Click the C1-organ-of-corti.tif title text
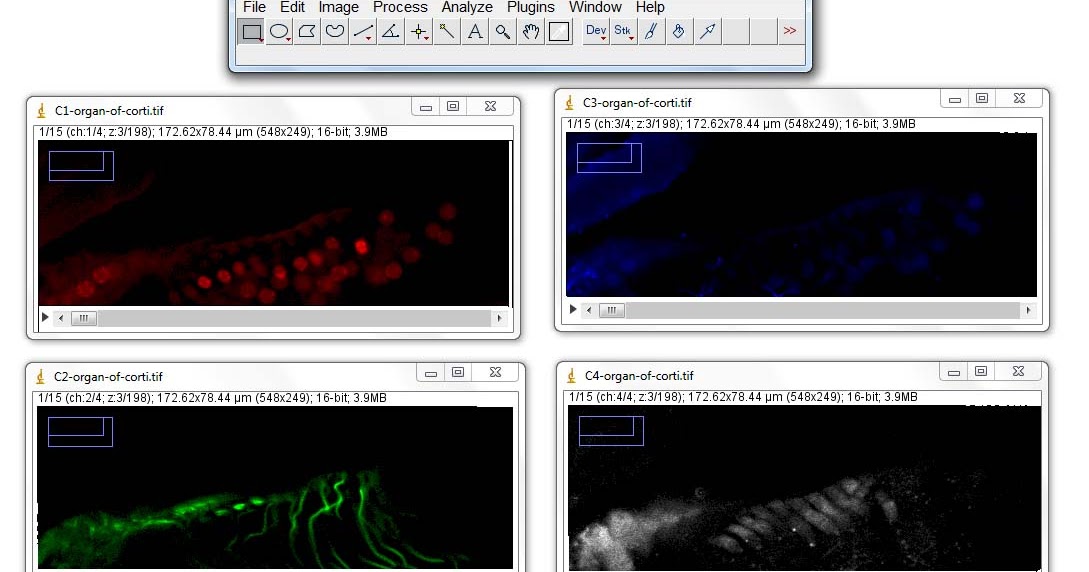 coord(109,110)
